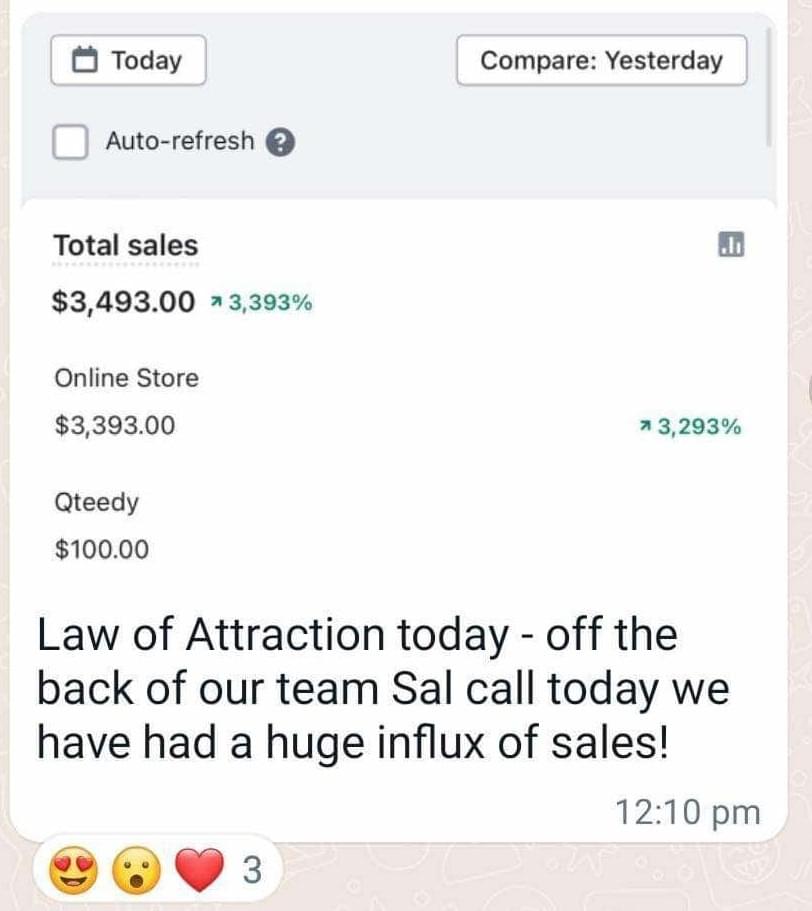Click the 3,293% Online Store change indicator
Viewport: 812px width, 911px height.
pyautogui.click(x=691, y=427)
